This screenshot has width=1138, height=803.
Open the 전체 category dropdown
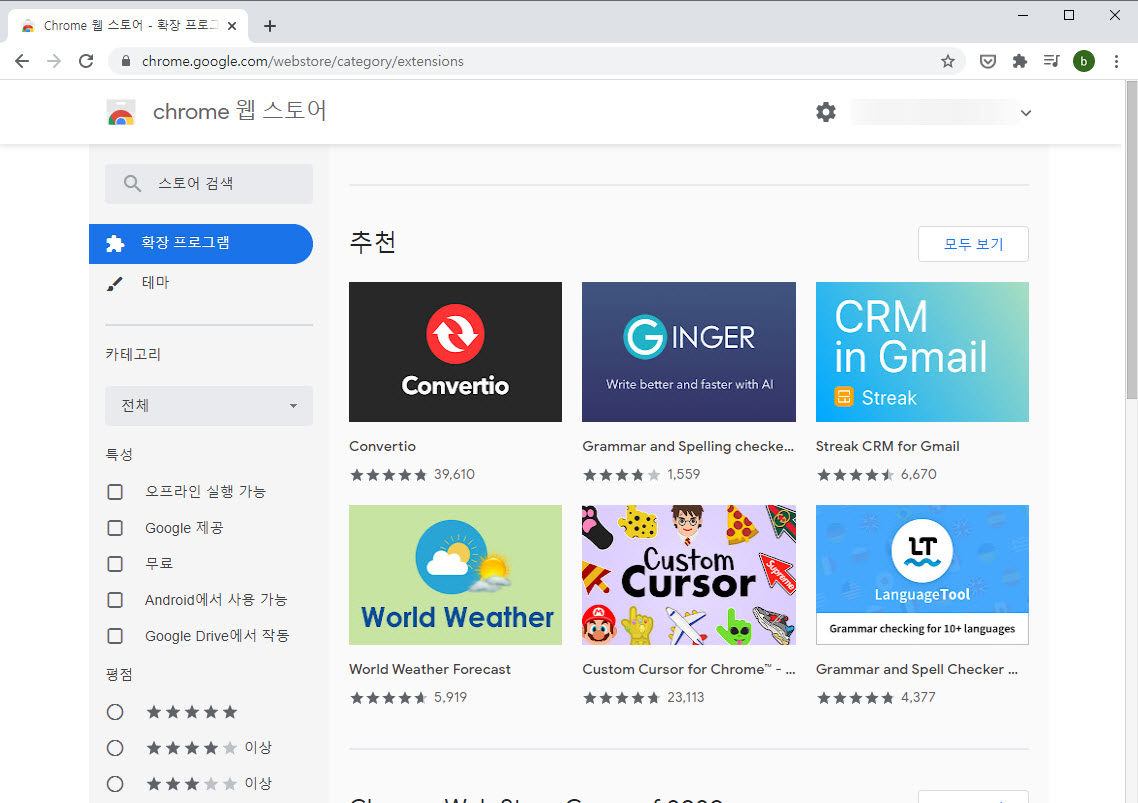point(209,405)
